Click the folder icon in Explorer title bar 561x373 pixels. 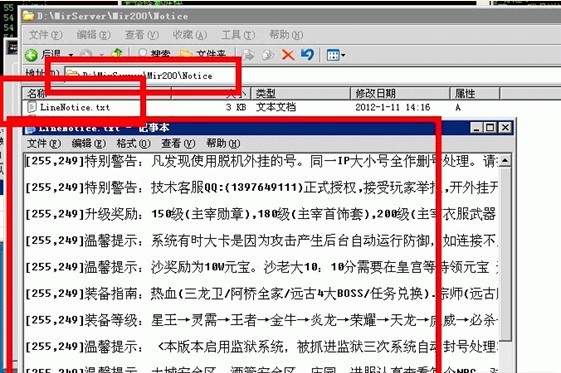29,16
